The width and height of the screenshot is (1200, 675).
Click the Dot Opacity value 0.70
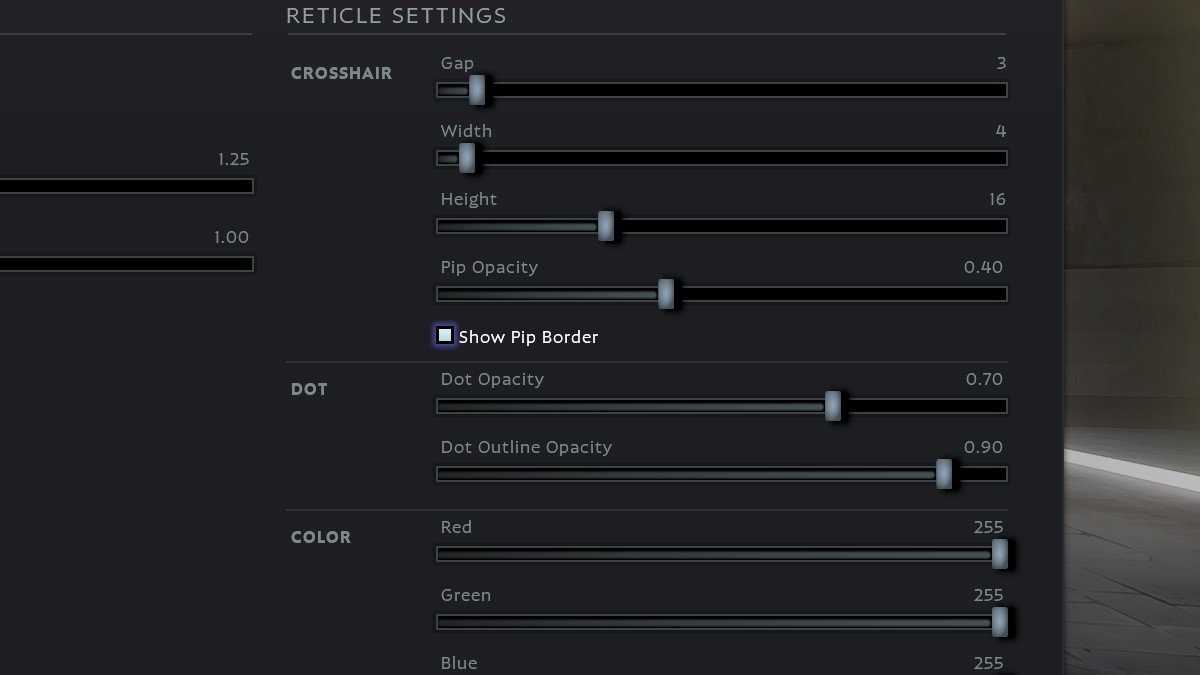(984, 379)
